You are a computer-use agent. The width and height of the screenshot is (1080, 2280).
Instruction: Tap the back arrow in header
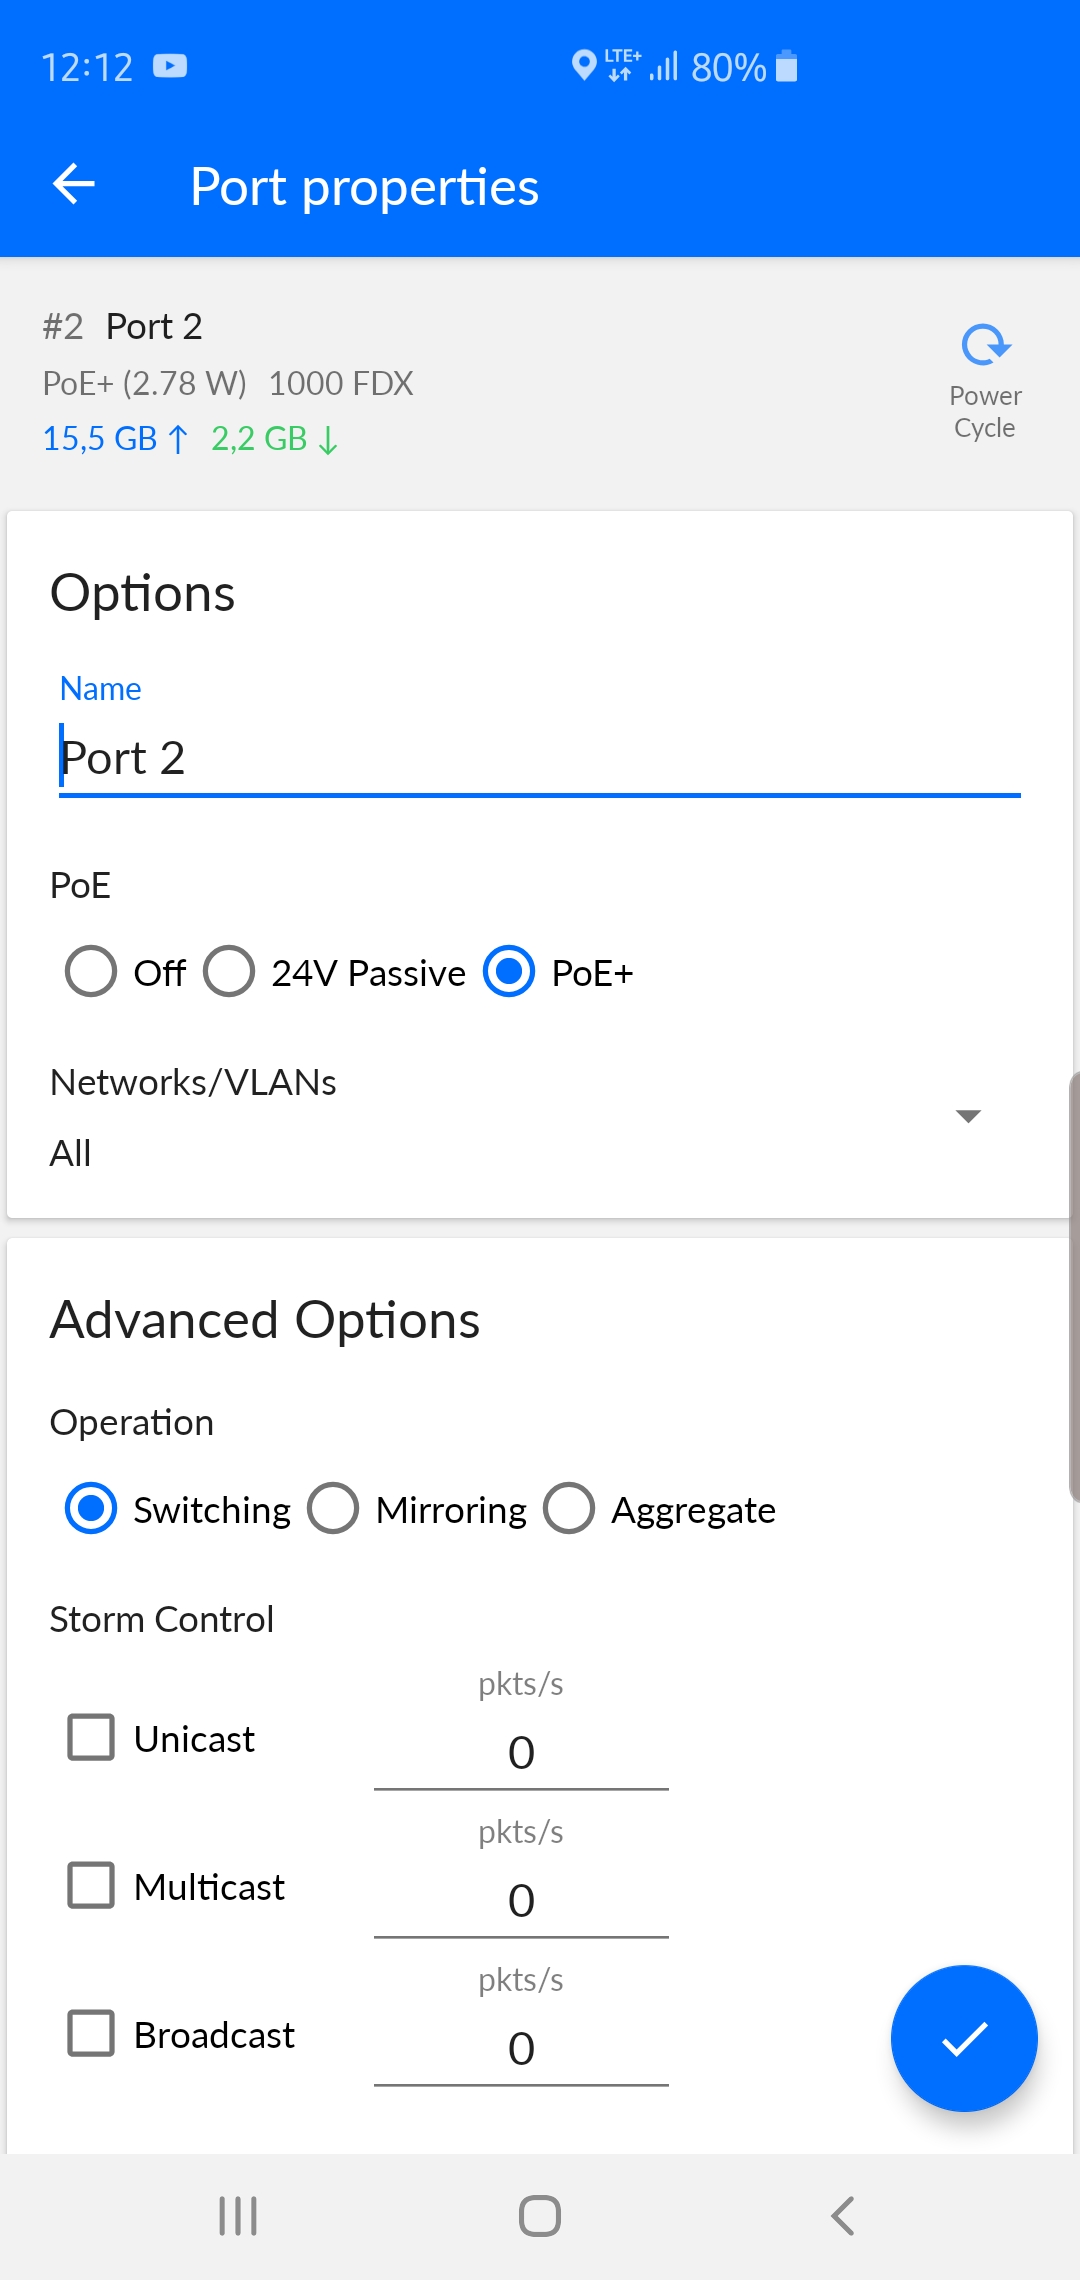coord(74,185)
